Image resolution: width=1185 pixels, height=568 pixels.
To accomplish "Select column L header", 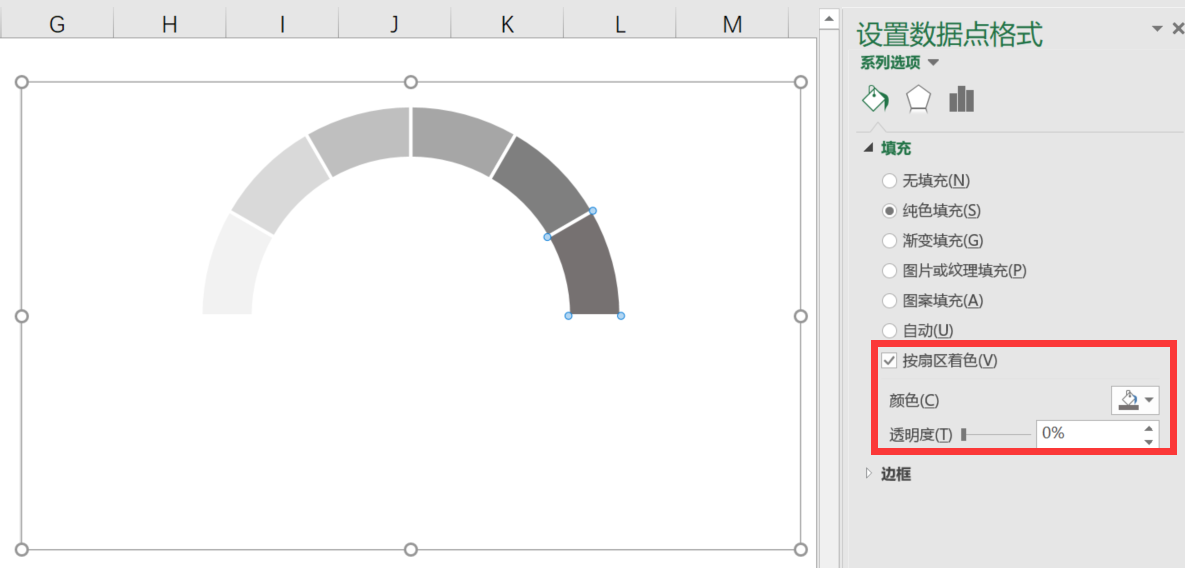I will tap(620, 24).
